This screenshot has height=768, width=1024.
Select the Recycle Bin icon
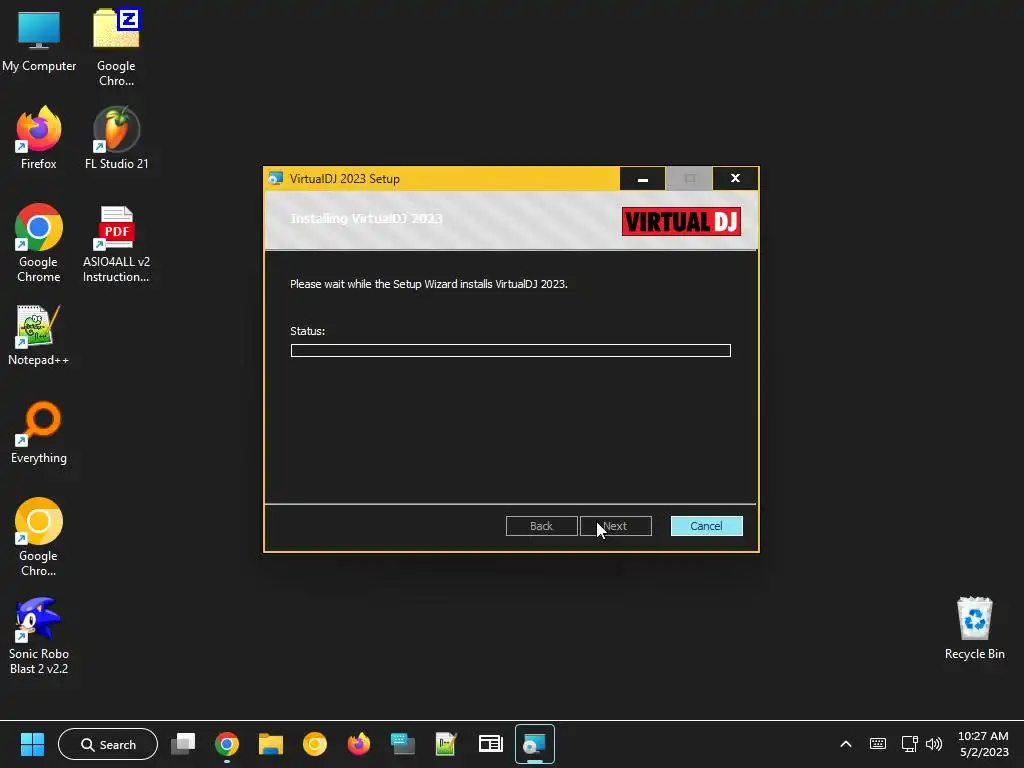coord(974,628)
